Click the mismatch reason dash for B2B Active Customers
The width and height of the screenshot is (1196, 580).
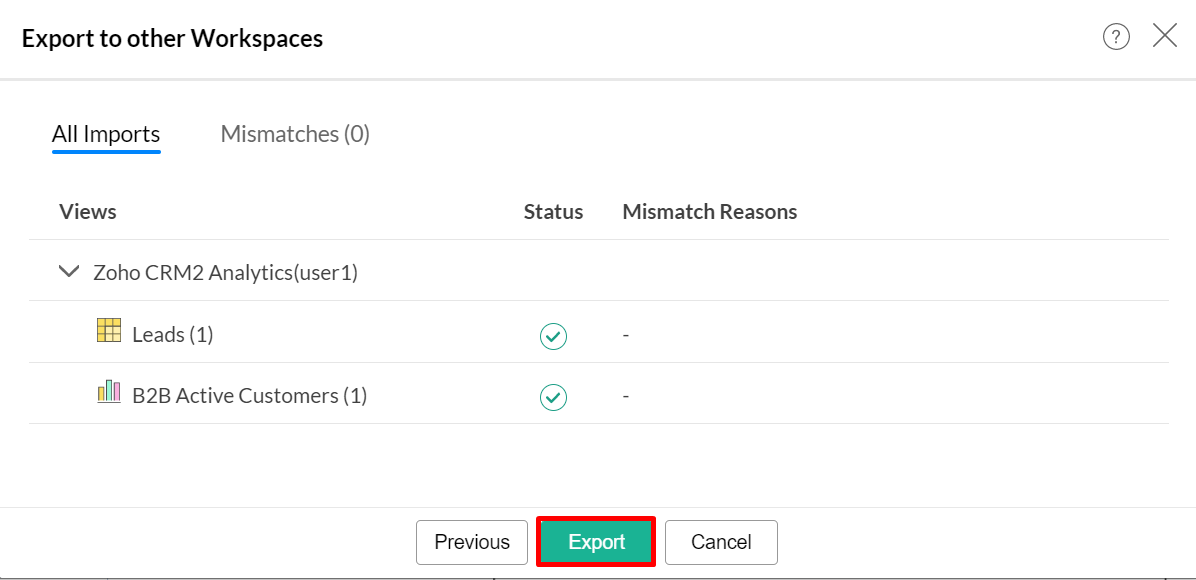pos(626,397)
